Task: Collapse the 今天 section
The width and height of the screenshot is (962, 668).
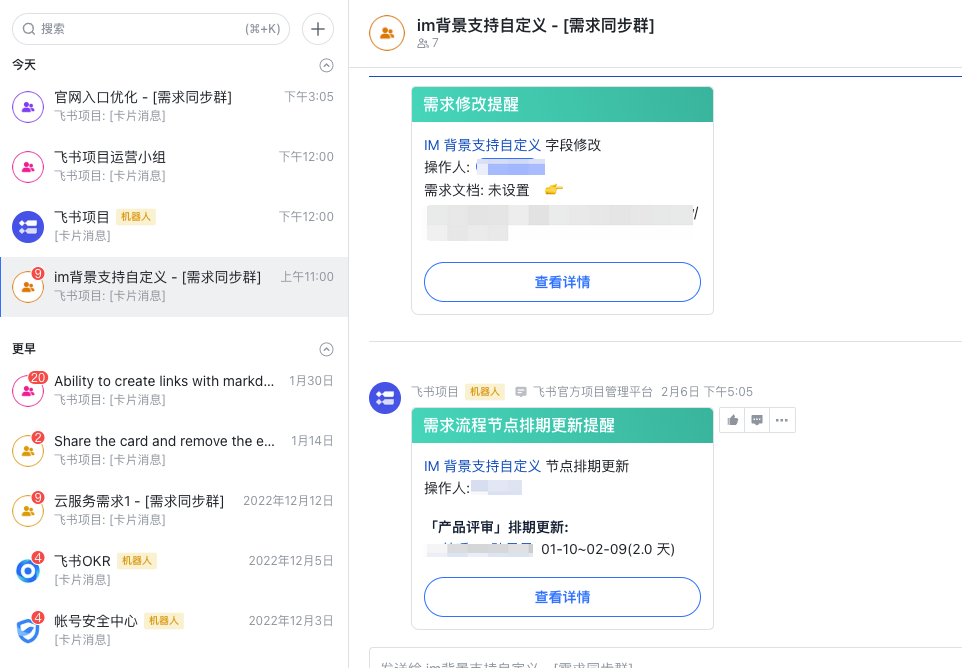Action: click(x=326, y=65)
